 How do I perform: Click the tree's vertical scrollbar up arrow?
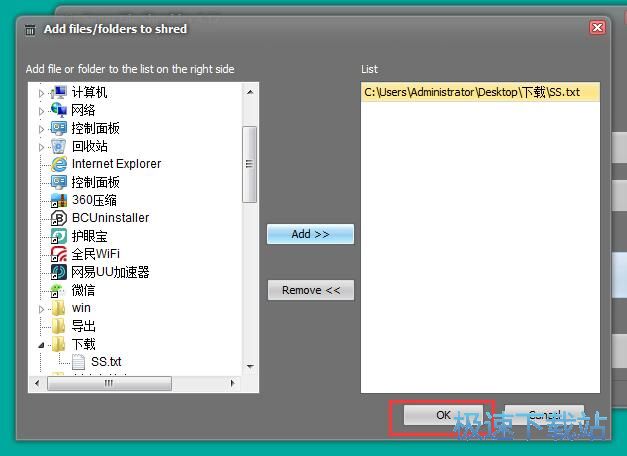pos(250,92)
